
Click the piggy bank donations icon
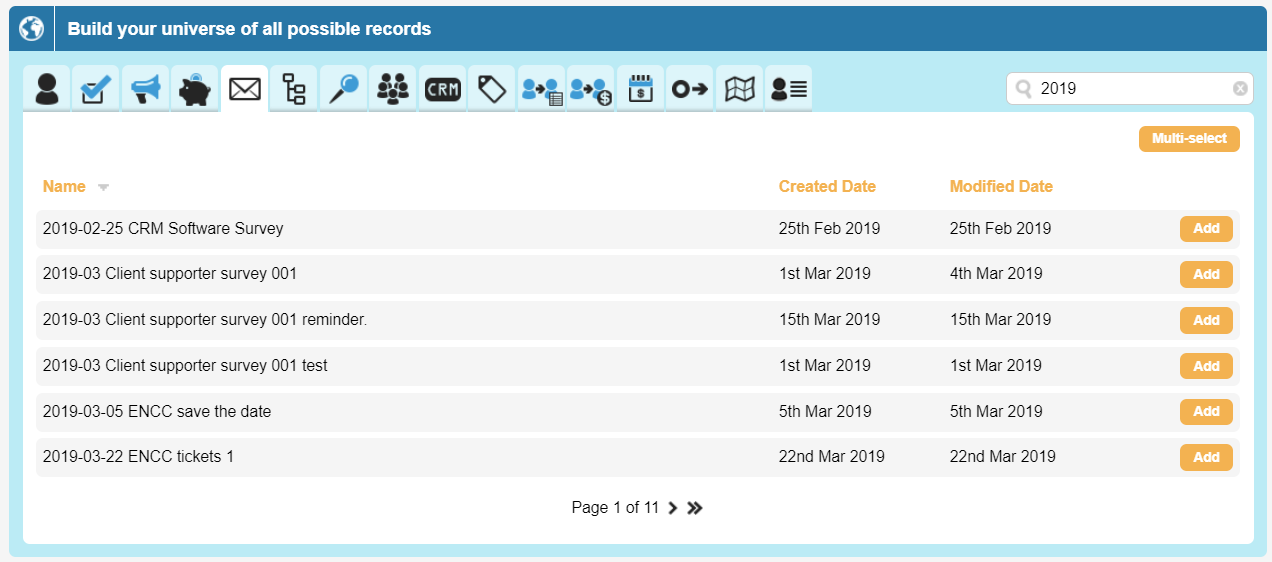(195, 89)
